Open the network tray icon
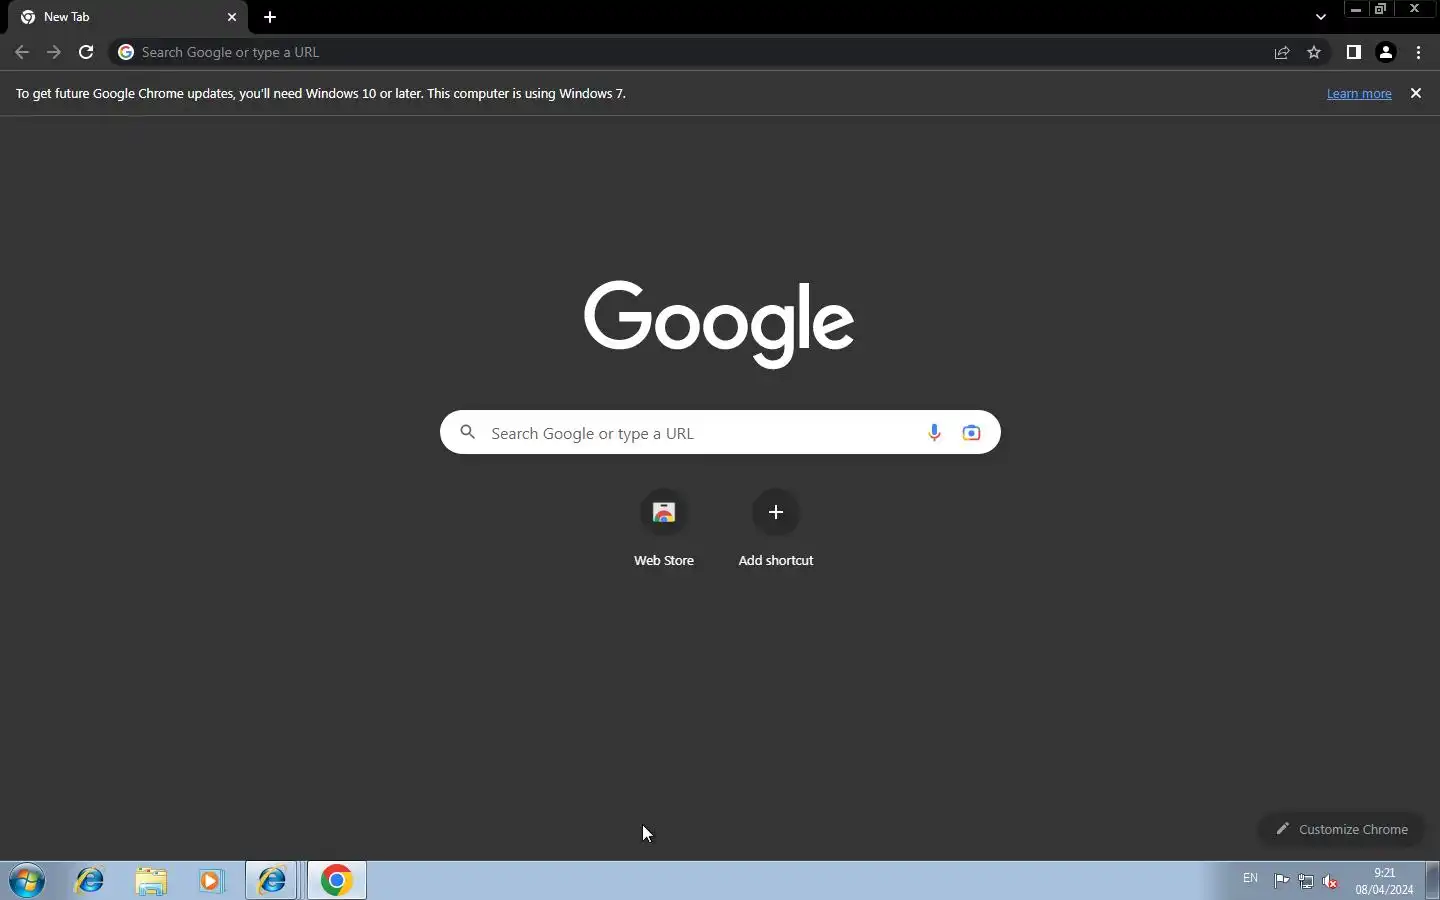1440x900 pixels. coord(1306,881)
